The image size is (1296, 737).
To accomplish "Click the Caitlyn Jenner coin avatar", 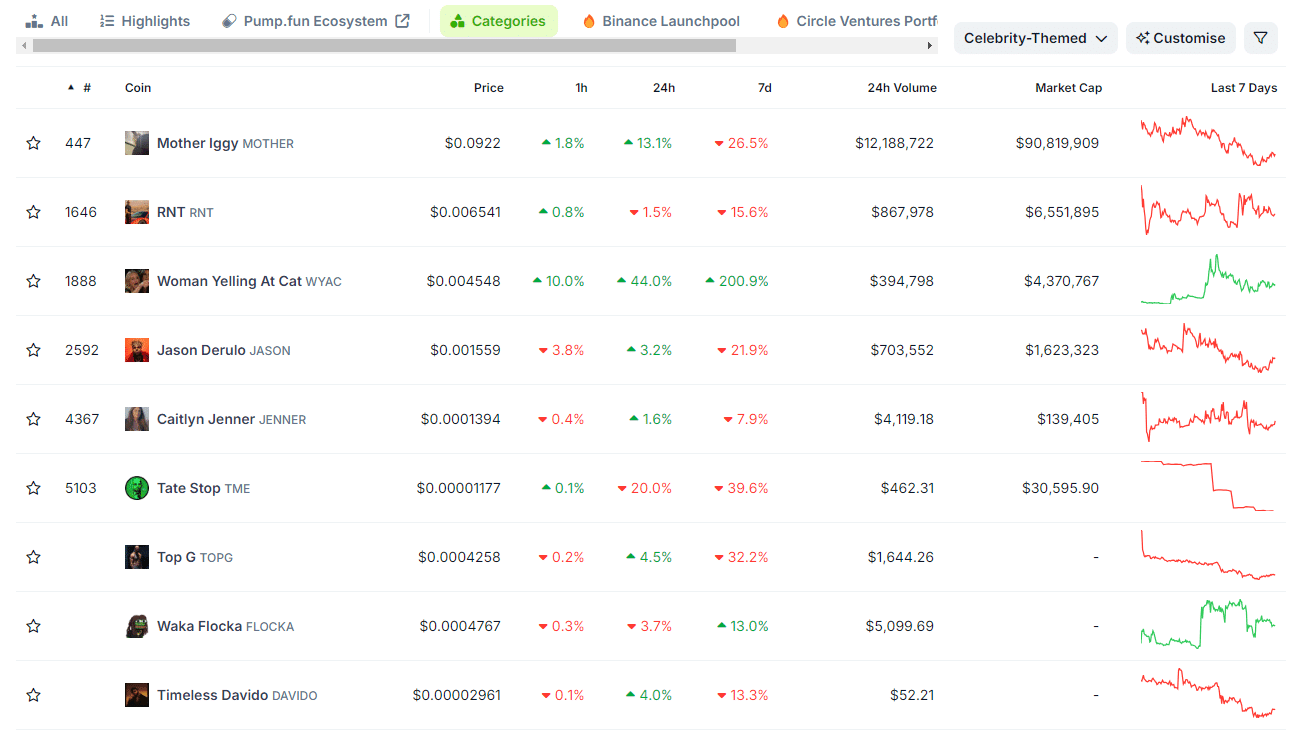I will [x=137, y=419].
